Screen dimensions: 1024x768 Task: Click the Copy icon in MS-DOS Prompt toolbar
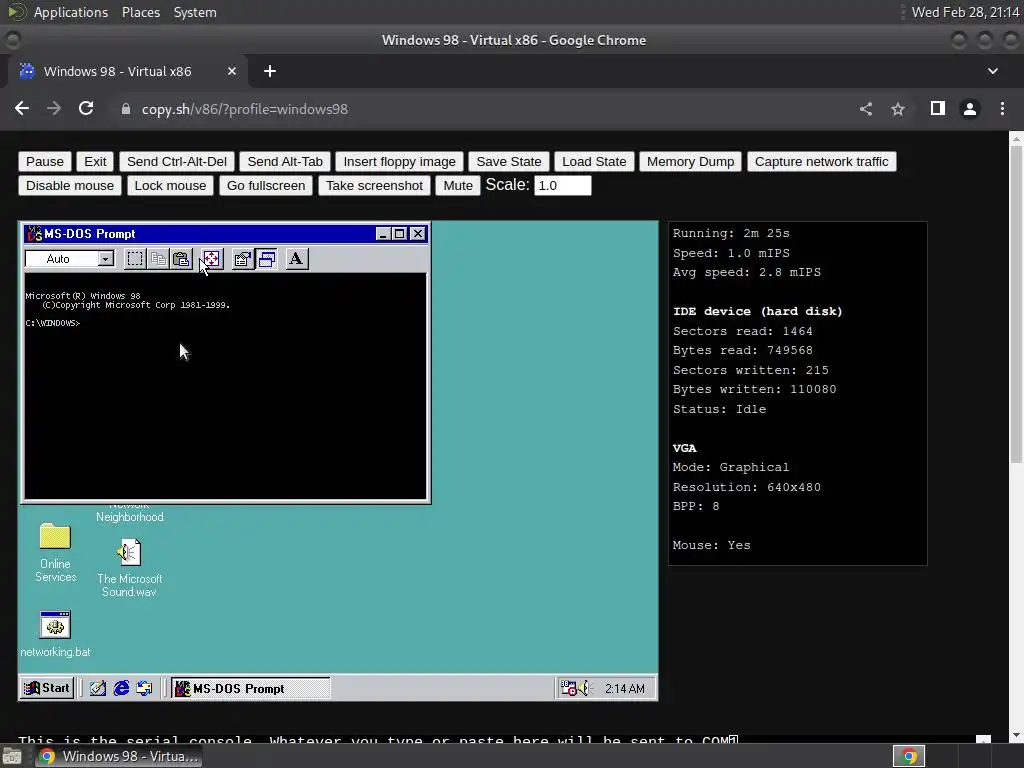(x=158, y=259)
